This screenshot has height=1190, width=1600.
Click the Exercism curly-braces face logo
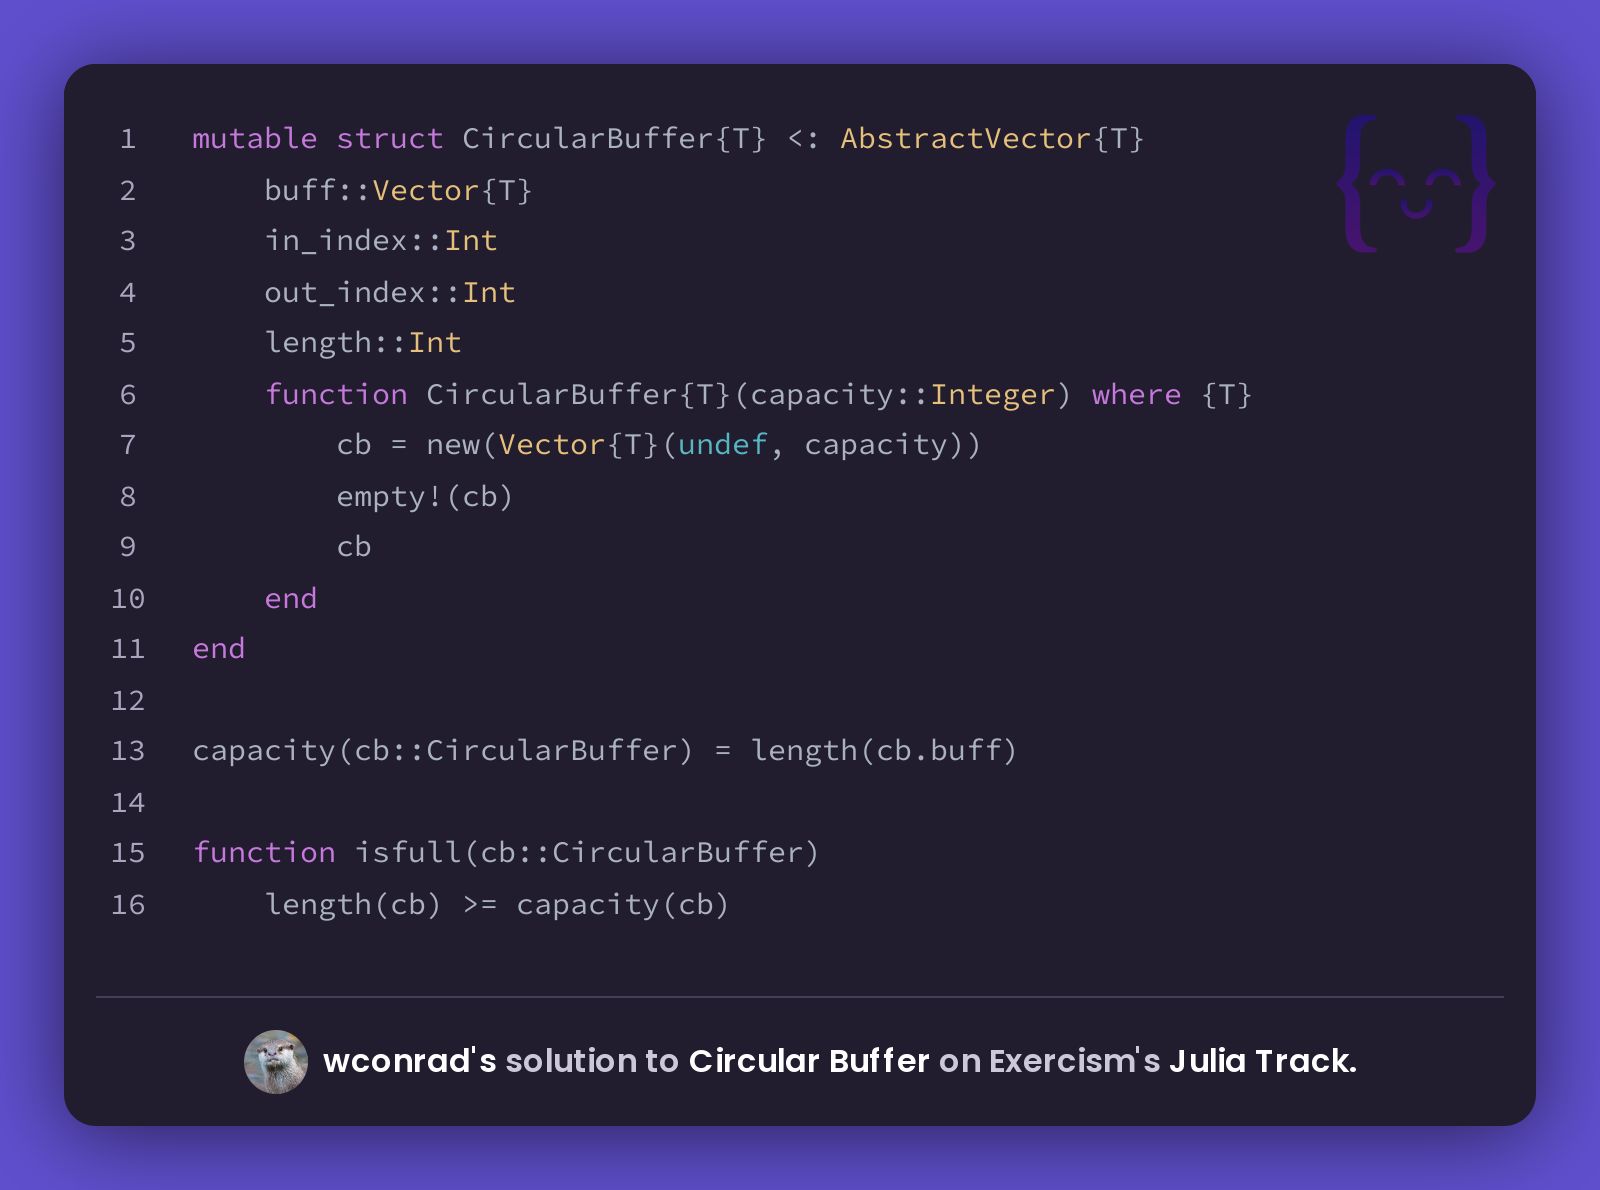point(1416,185)
